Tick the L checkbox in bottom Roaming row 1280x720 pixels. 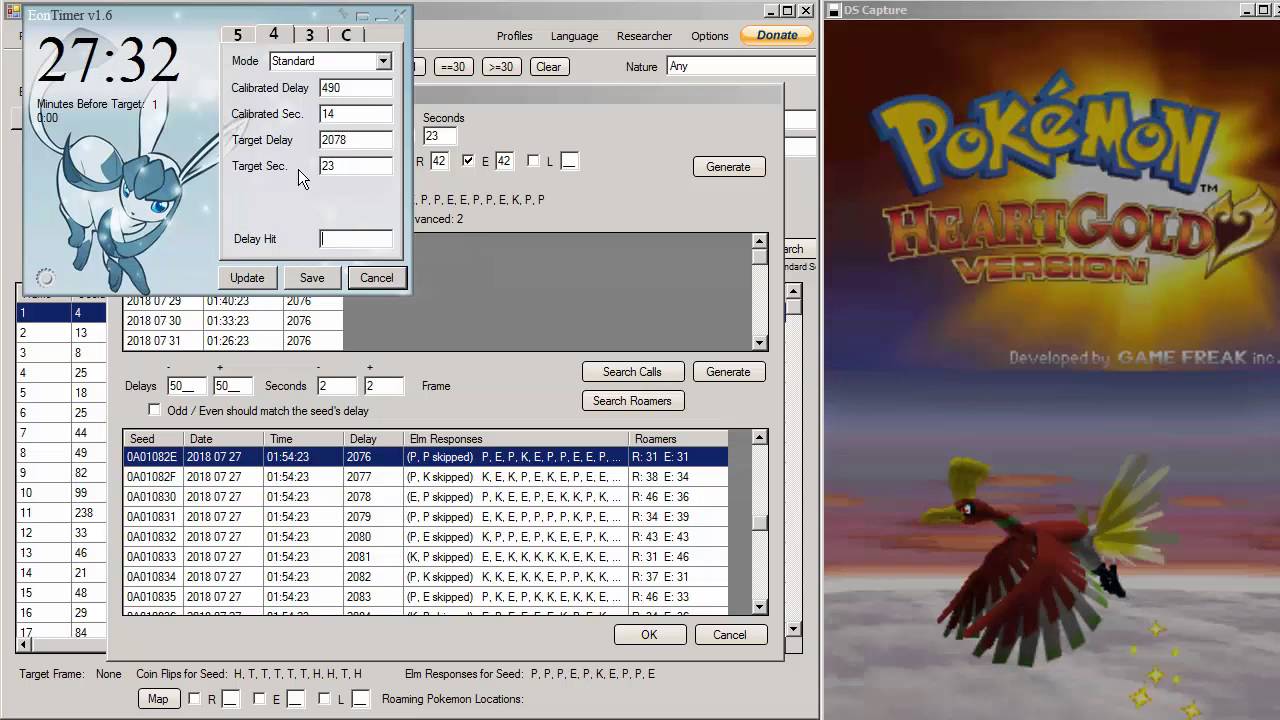pos(324,699)
